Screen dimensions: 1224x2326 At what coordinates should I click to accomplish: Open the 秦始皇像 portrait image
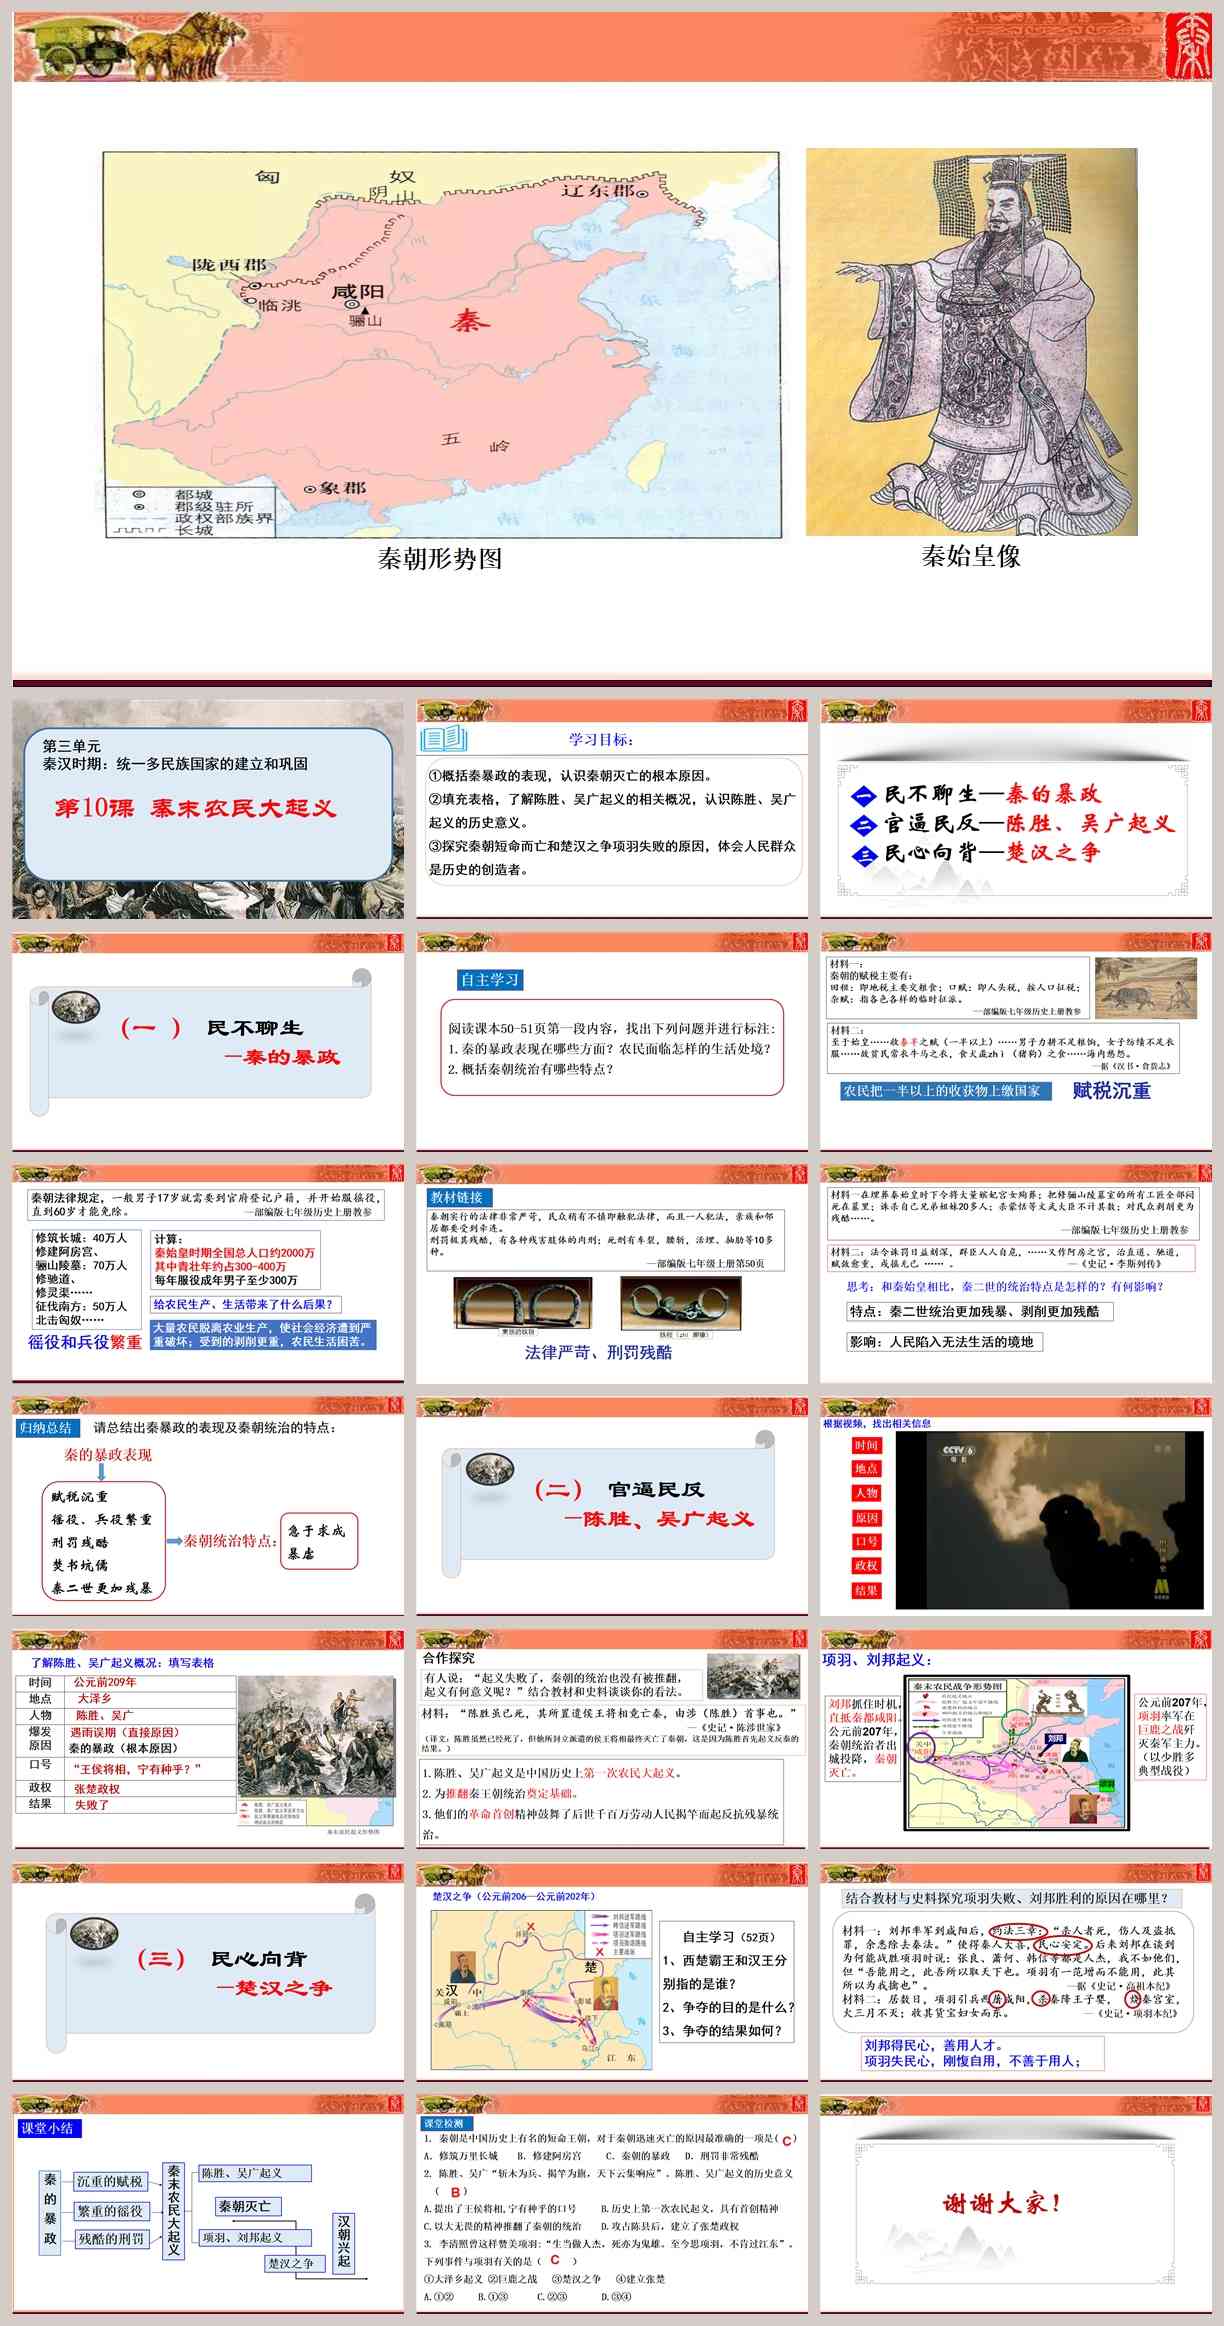971,342
